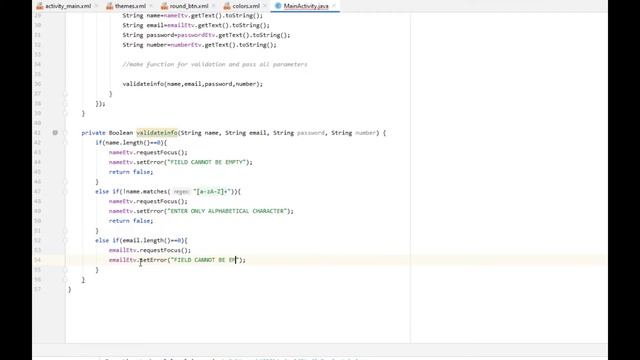Toggle the fold marker at line 37
Image resolution: width=640 pixels, height=360 pixels.
click(x=65, y=93)
